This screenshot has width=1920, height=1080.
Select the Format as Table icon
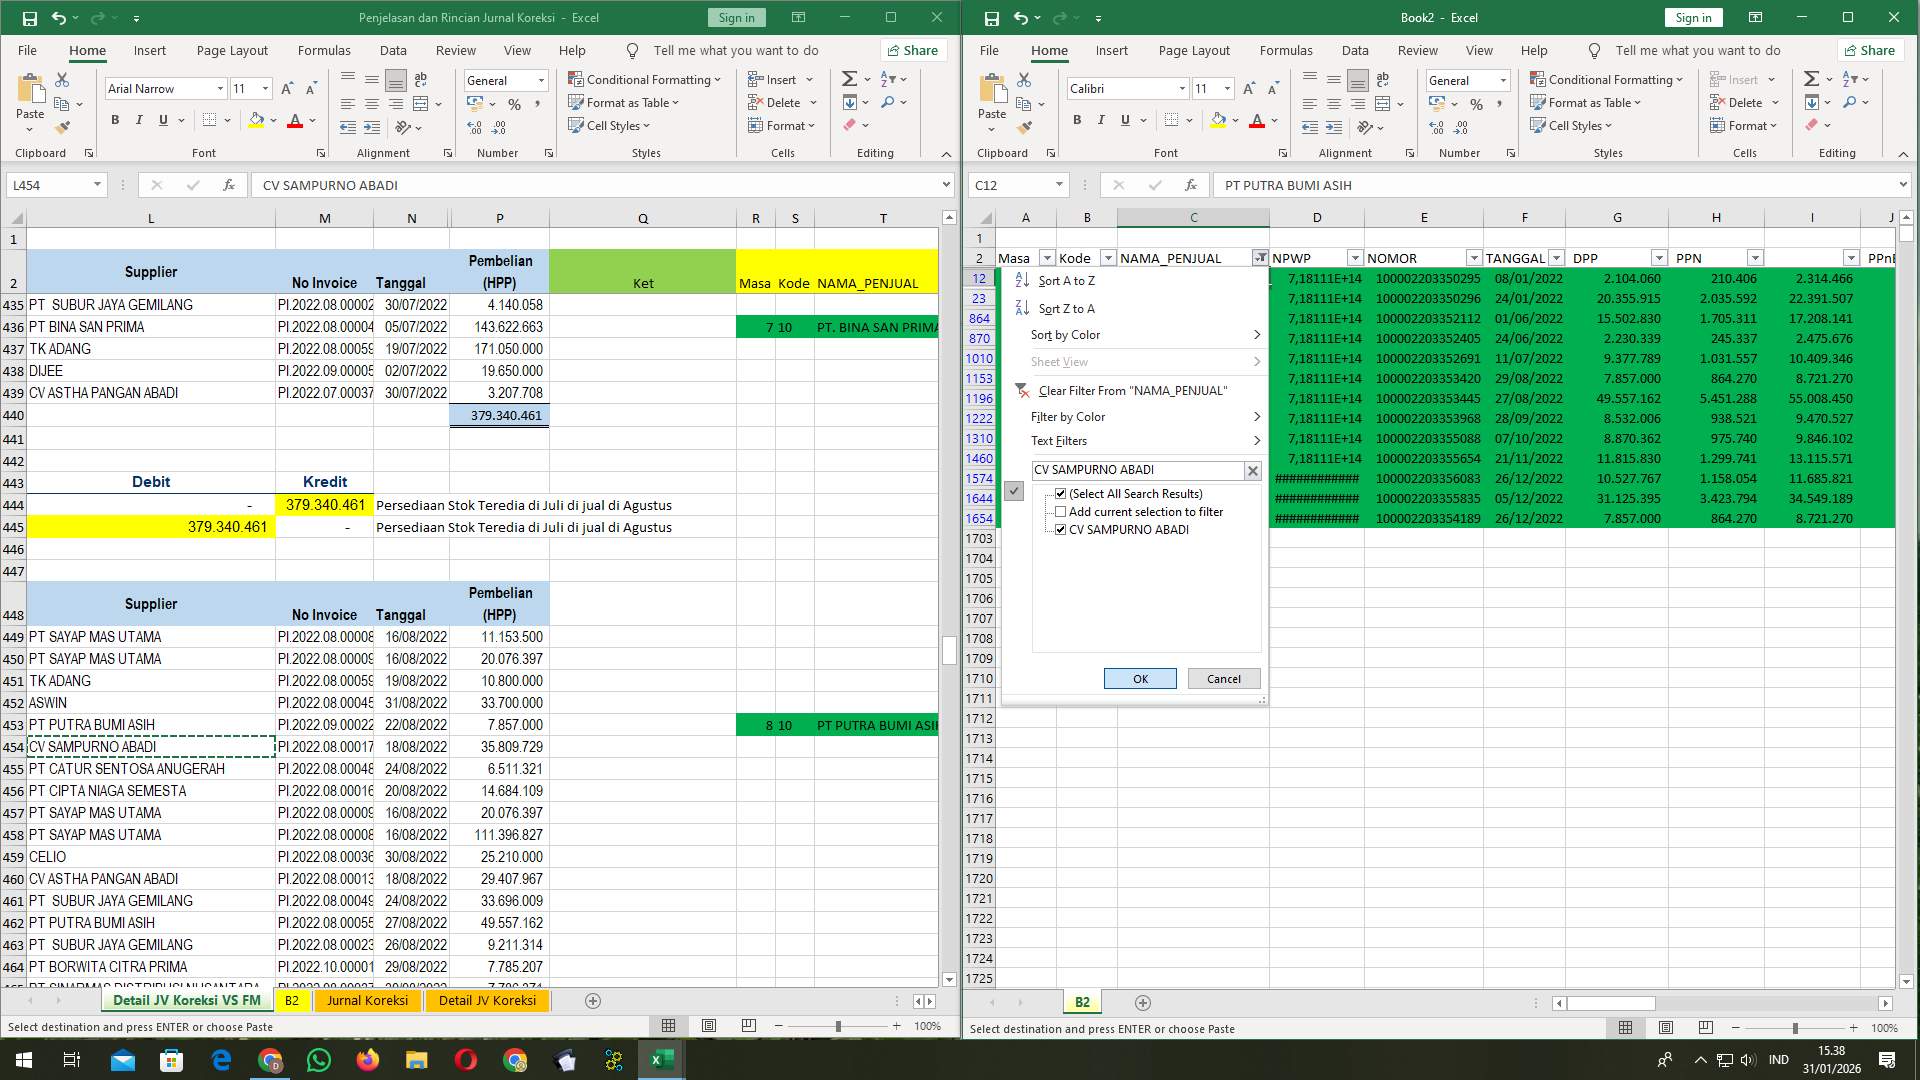tap(577, 102)
